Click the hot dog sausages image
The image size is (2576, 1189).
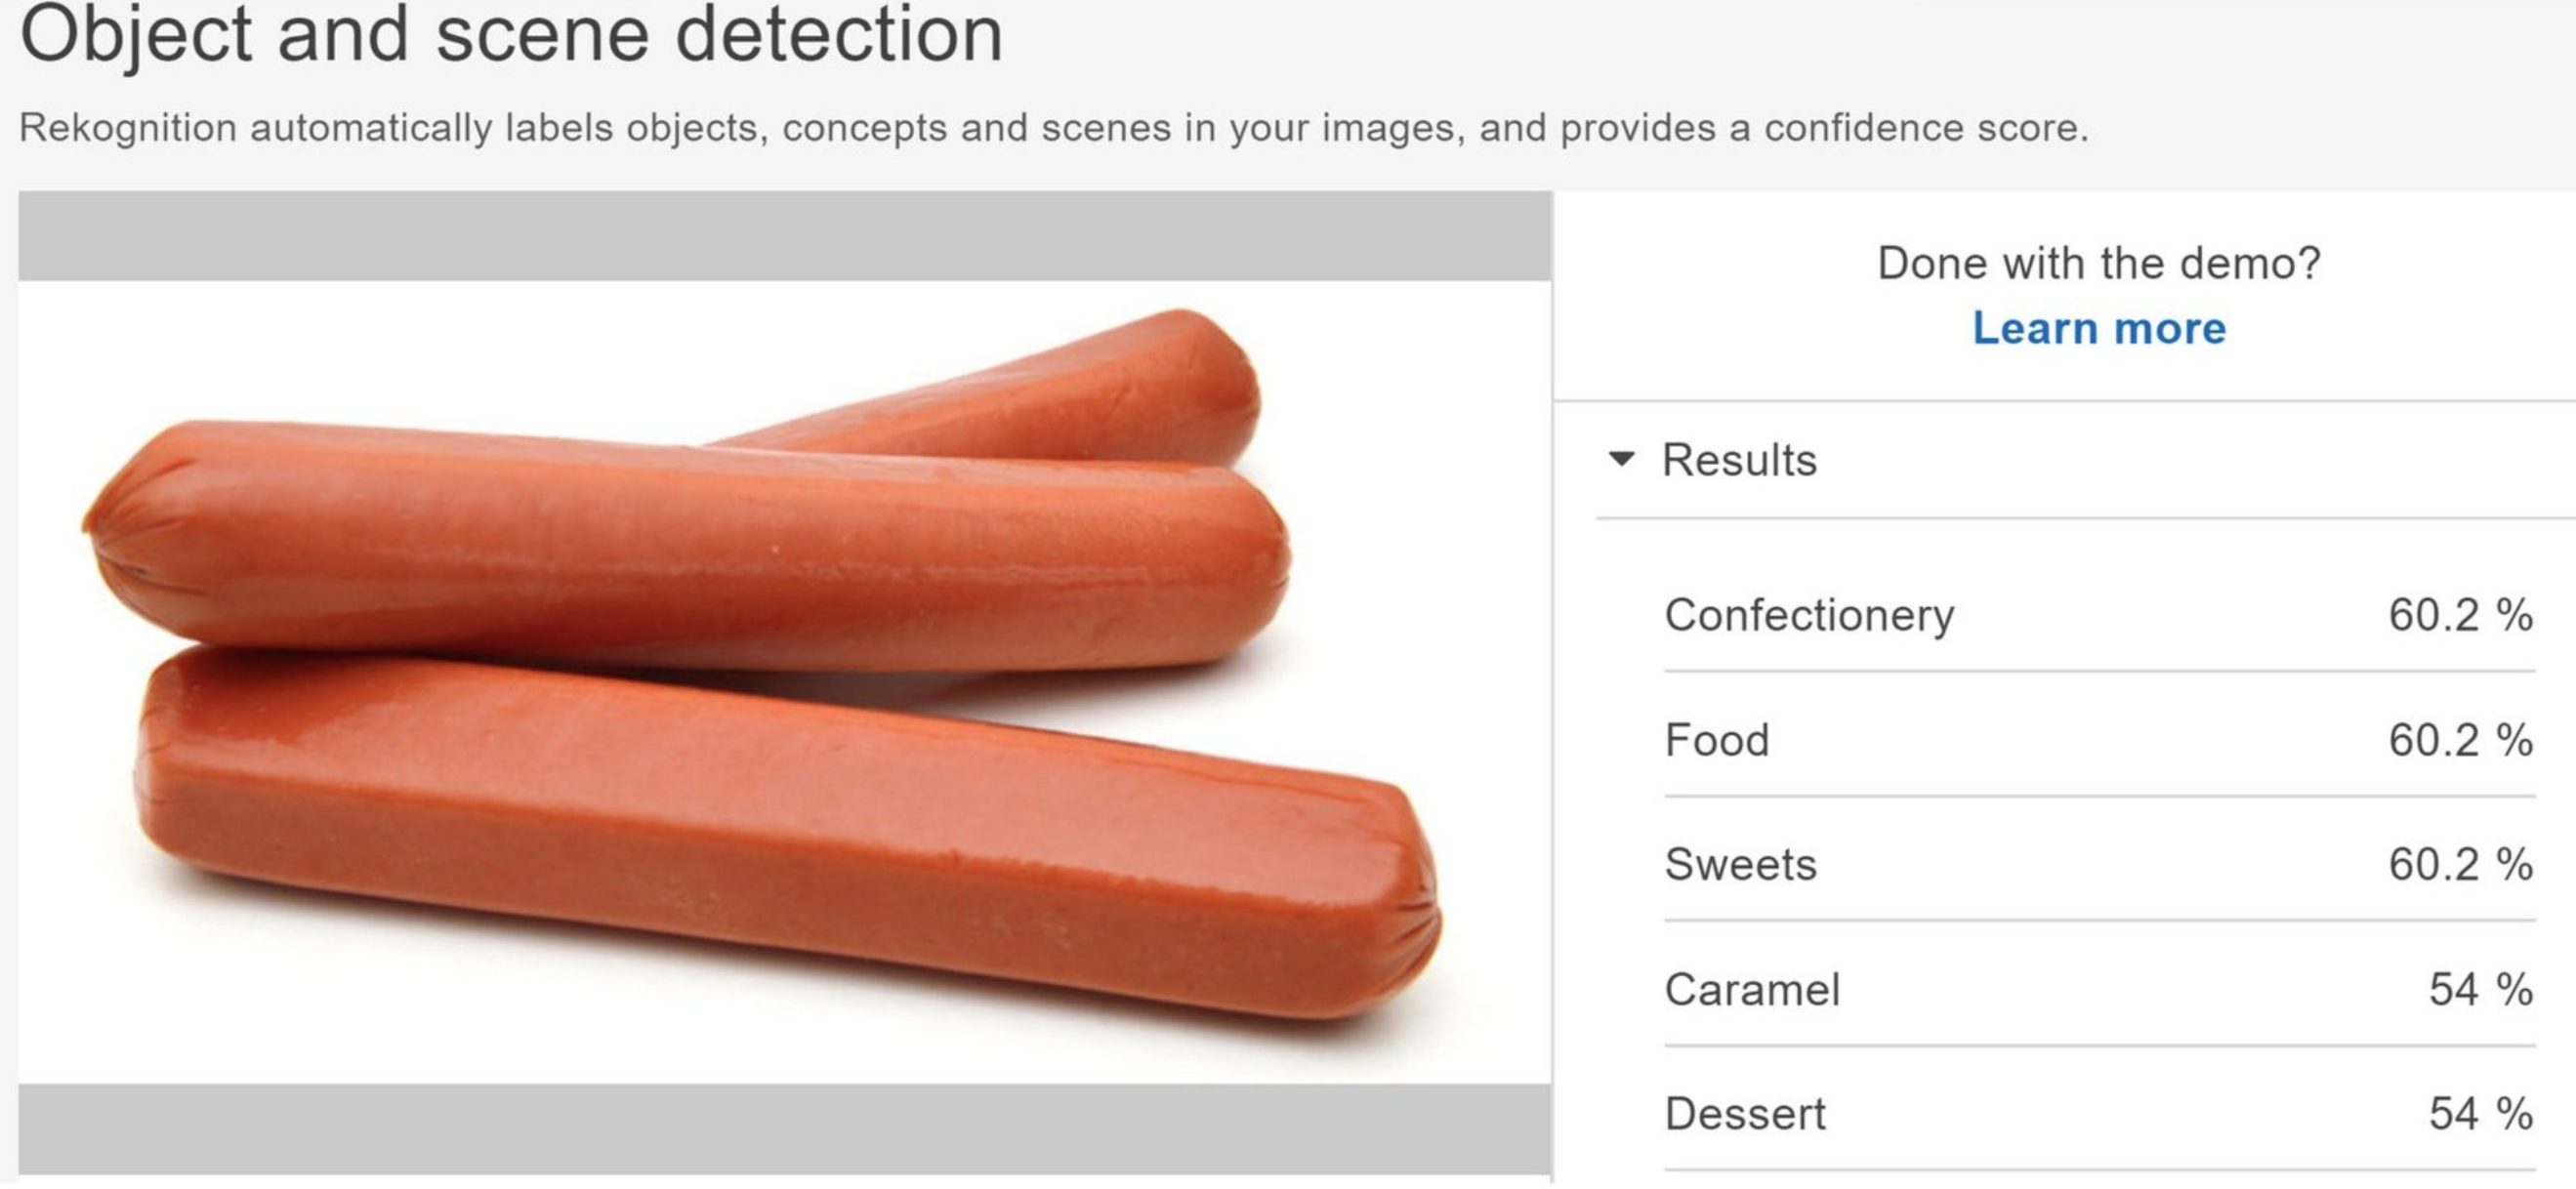pos(785,682)
